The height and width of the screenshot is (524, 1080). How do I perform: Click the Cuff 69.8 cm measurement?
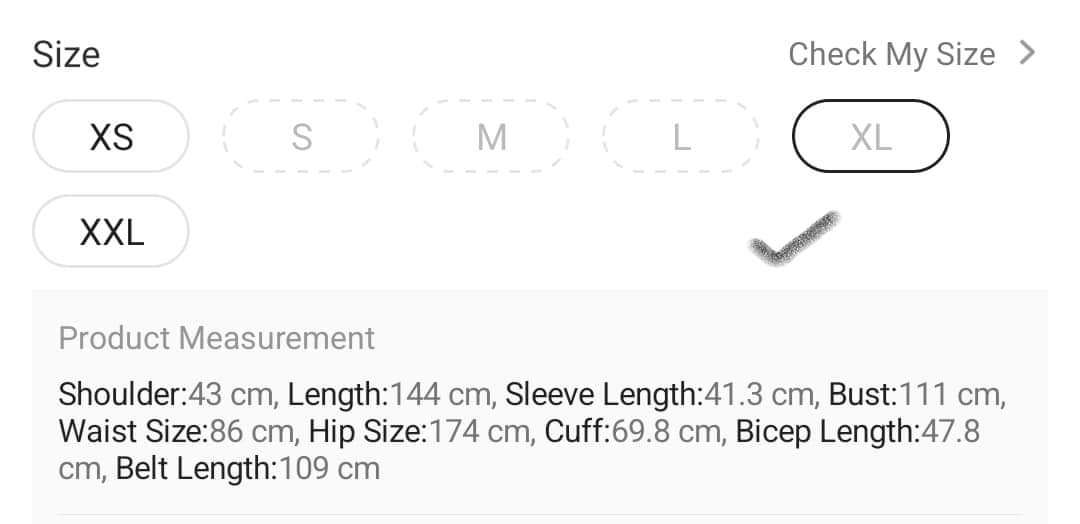634,432
